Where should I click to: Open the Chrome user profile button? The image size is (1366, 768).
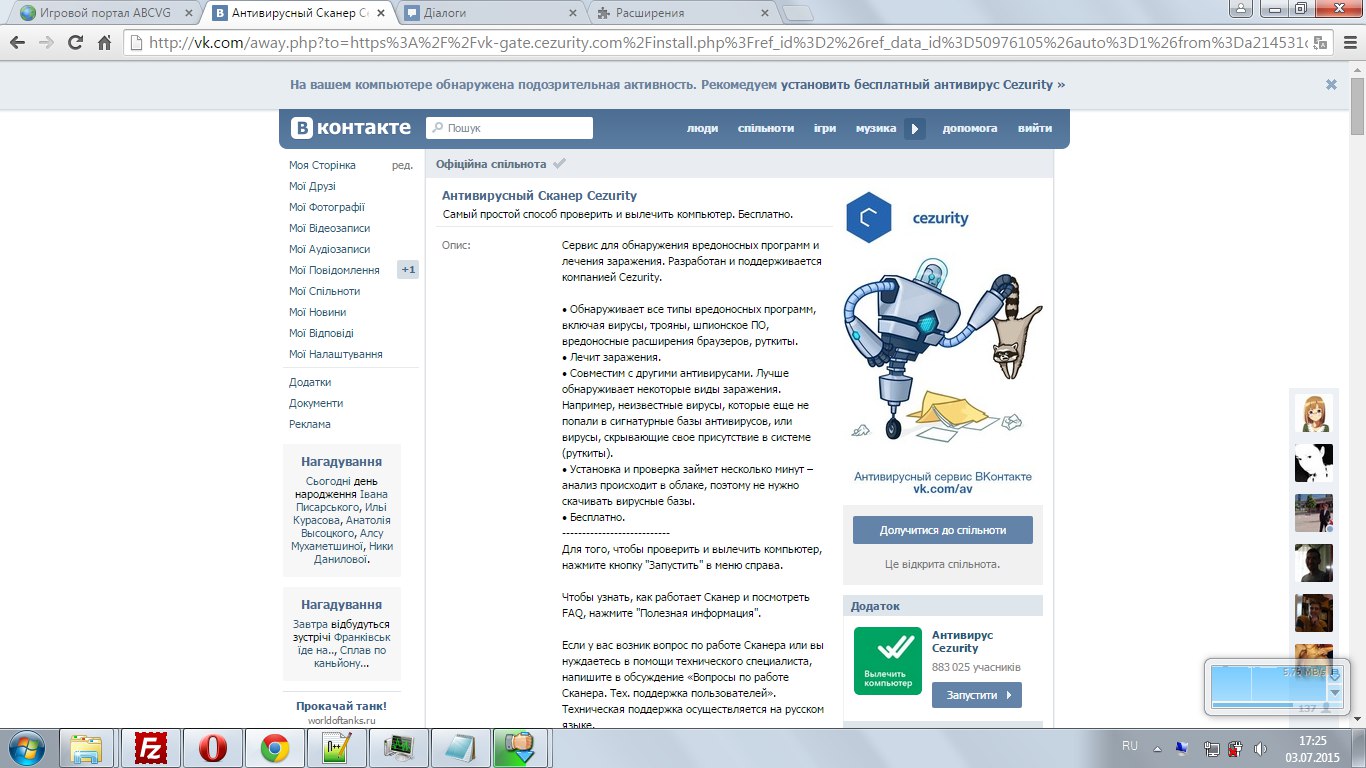point(1240,8)
